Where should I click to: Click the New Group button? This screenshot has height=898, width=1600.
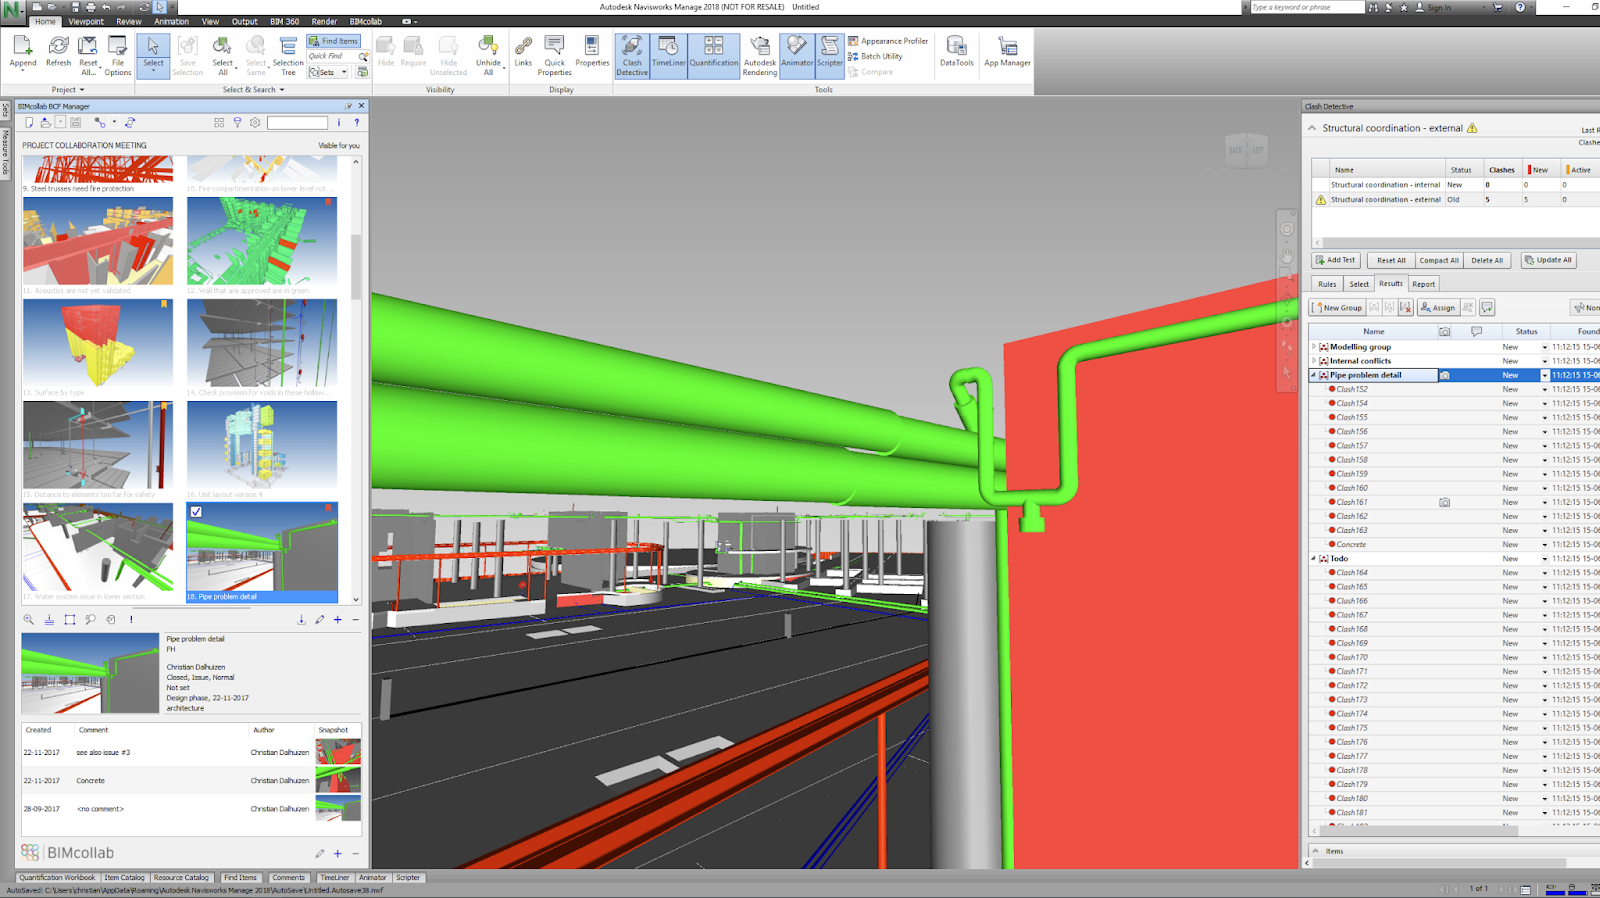click(x=1337, y=308)
